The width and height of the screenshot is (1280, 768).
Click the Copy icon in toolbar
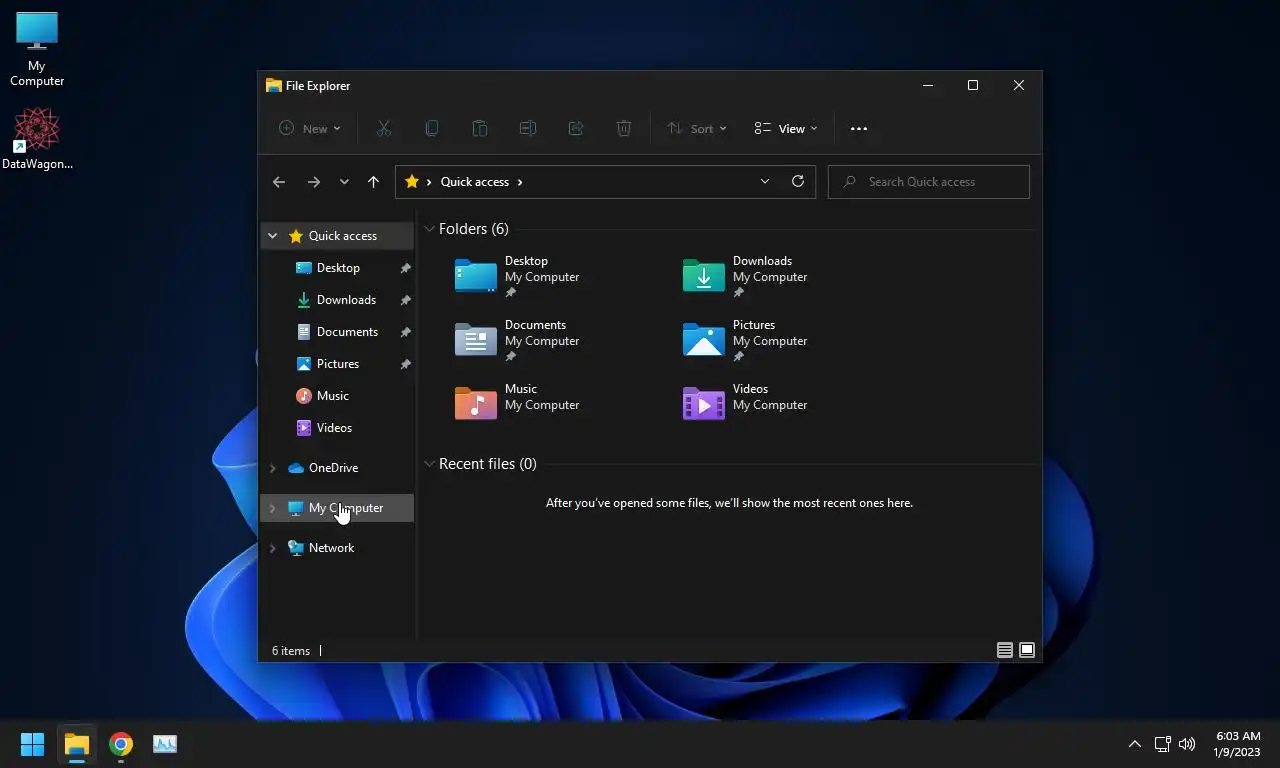[432, 128]
